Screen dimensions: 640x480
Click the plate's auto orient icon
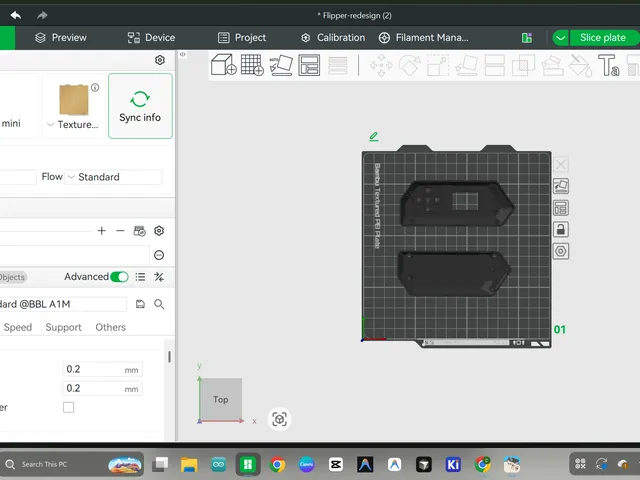click(561, 186)
